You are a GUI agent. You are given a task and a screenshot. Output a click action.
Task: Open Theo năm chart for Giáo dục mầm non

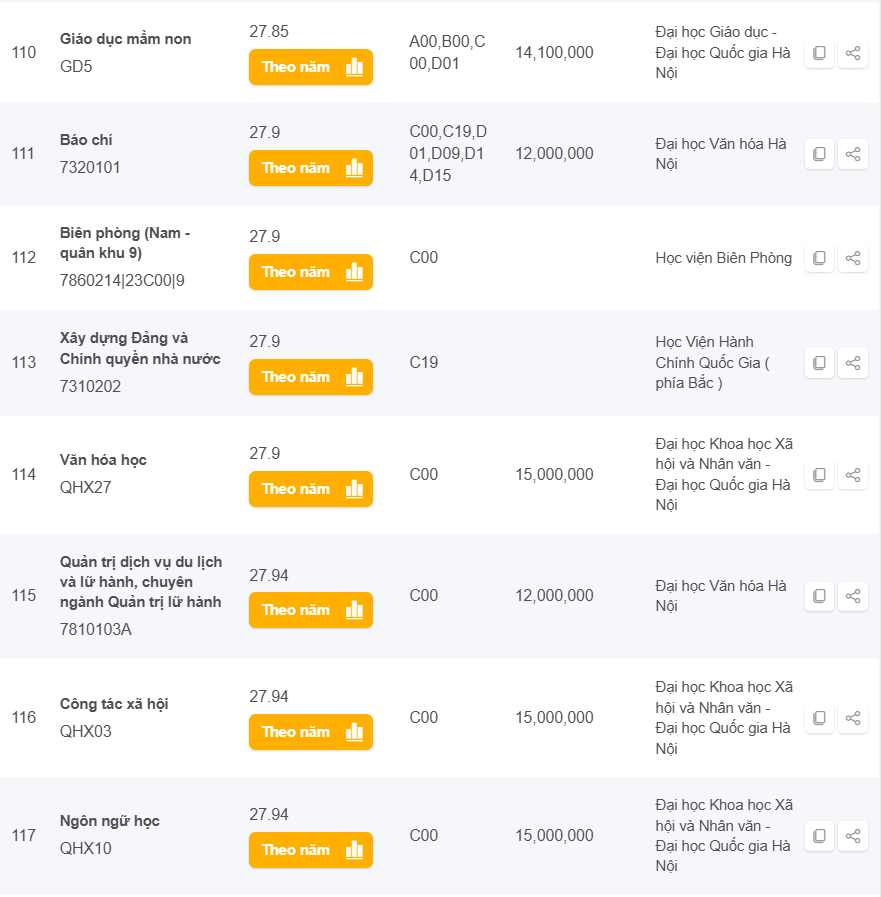pyautogui.click(x=310, y=67)
